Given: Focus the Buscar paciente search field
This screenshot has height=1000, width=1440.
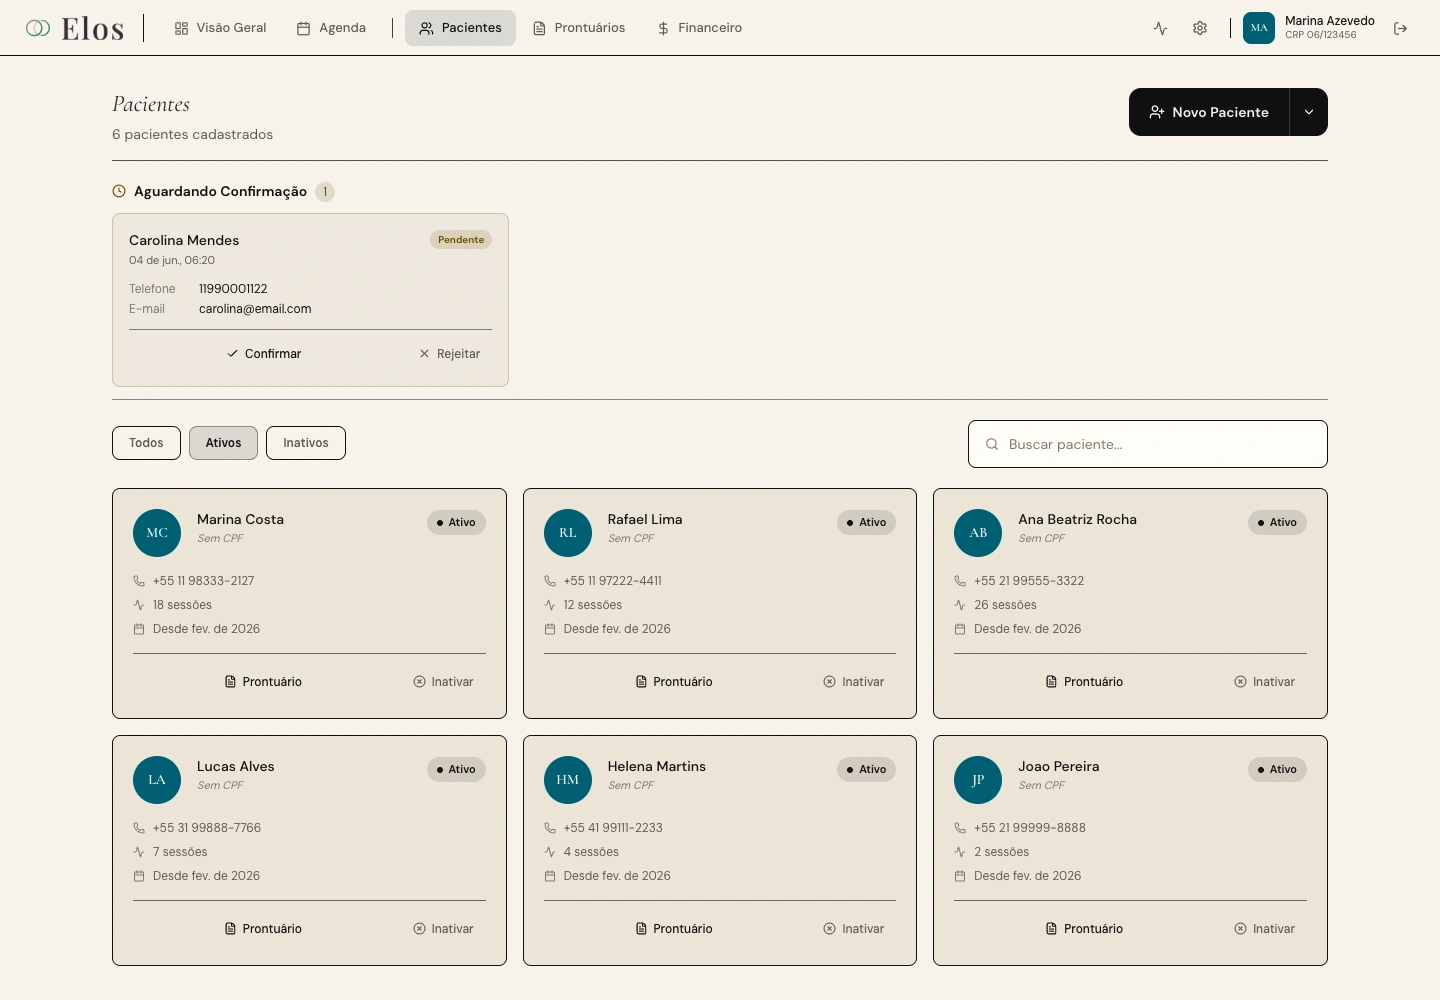Looking at the screenshot, I should click(x=1148, y=444).
